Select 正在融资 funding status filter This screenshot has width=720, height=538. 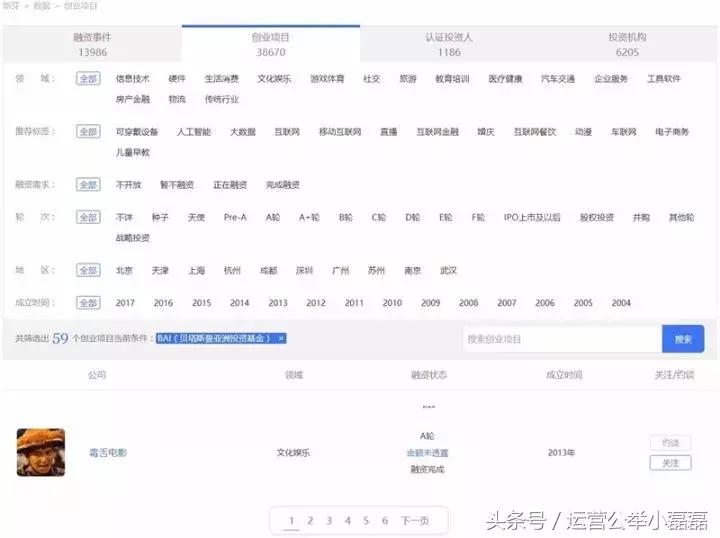click(230, 185)
